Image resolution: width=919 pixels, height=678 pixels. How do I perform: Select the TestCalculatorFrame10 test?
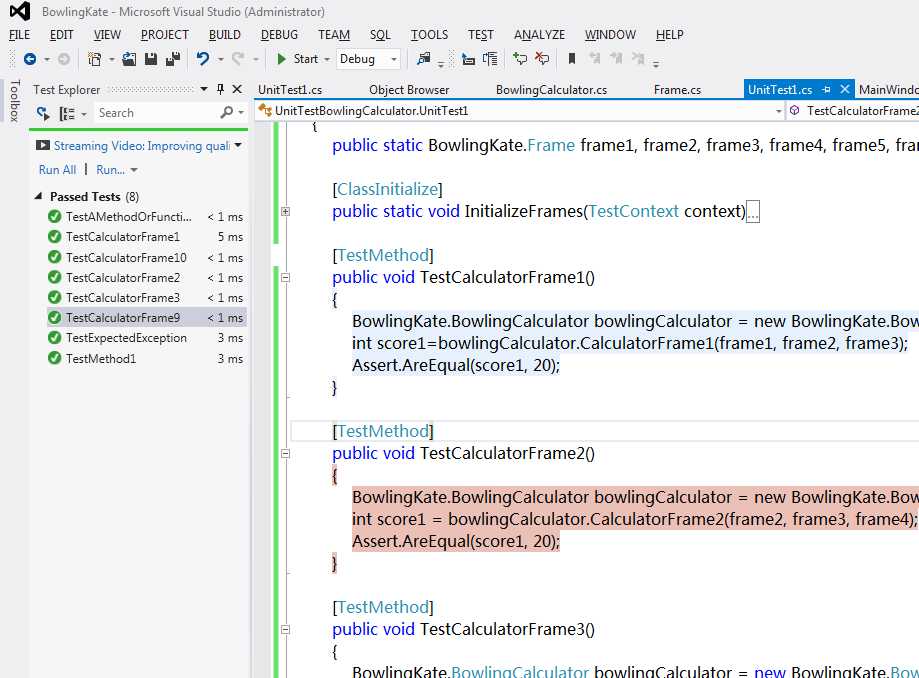(x=147, y=257)
